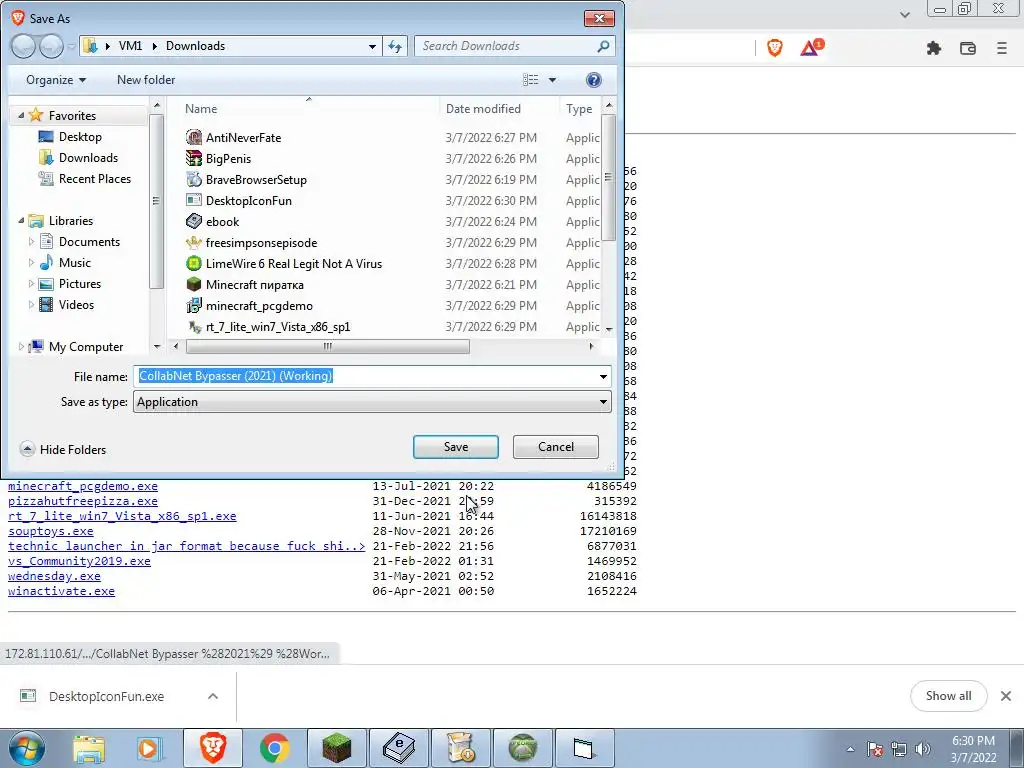This screenshot has height=768, width=1024.
Task: Open the vs_Community2019.exe link
Action: point(79,561)
